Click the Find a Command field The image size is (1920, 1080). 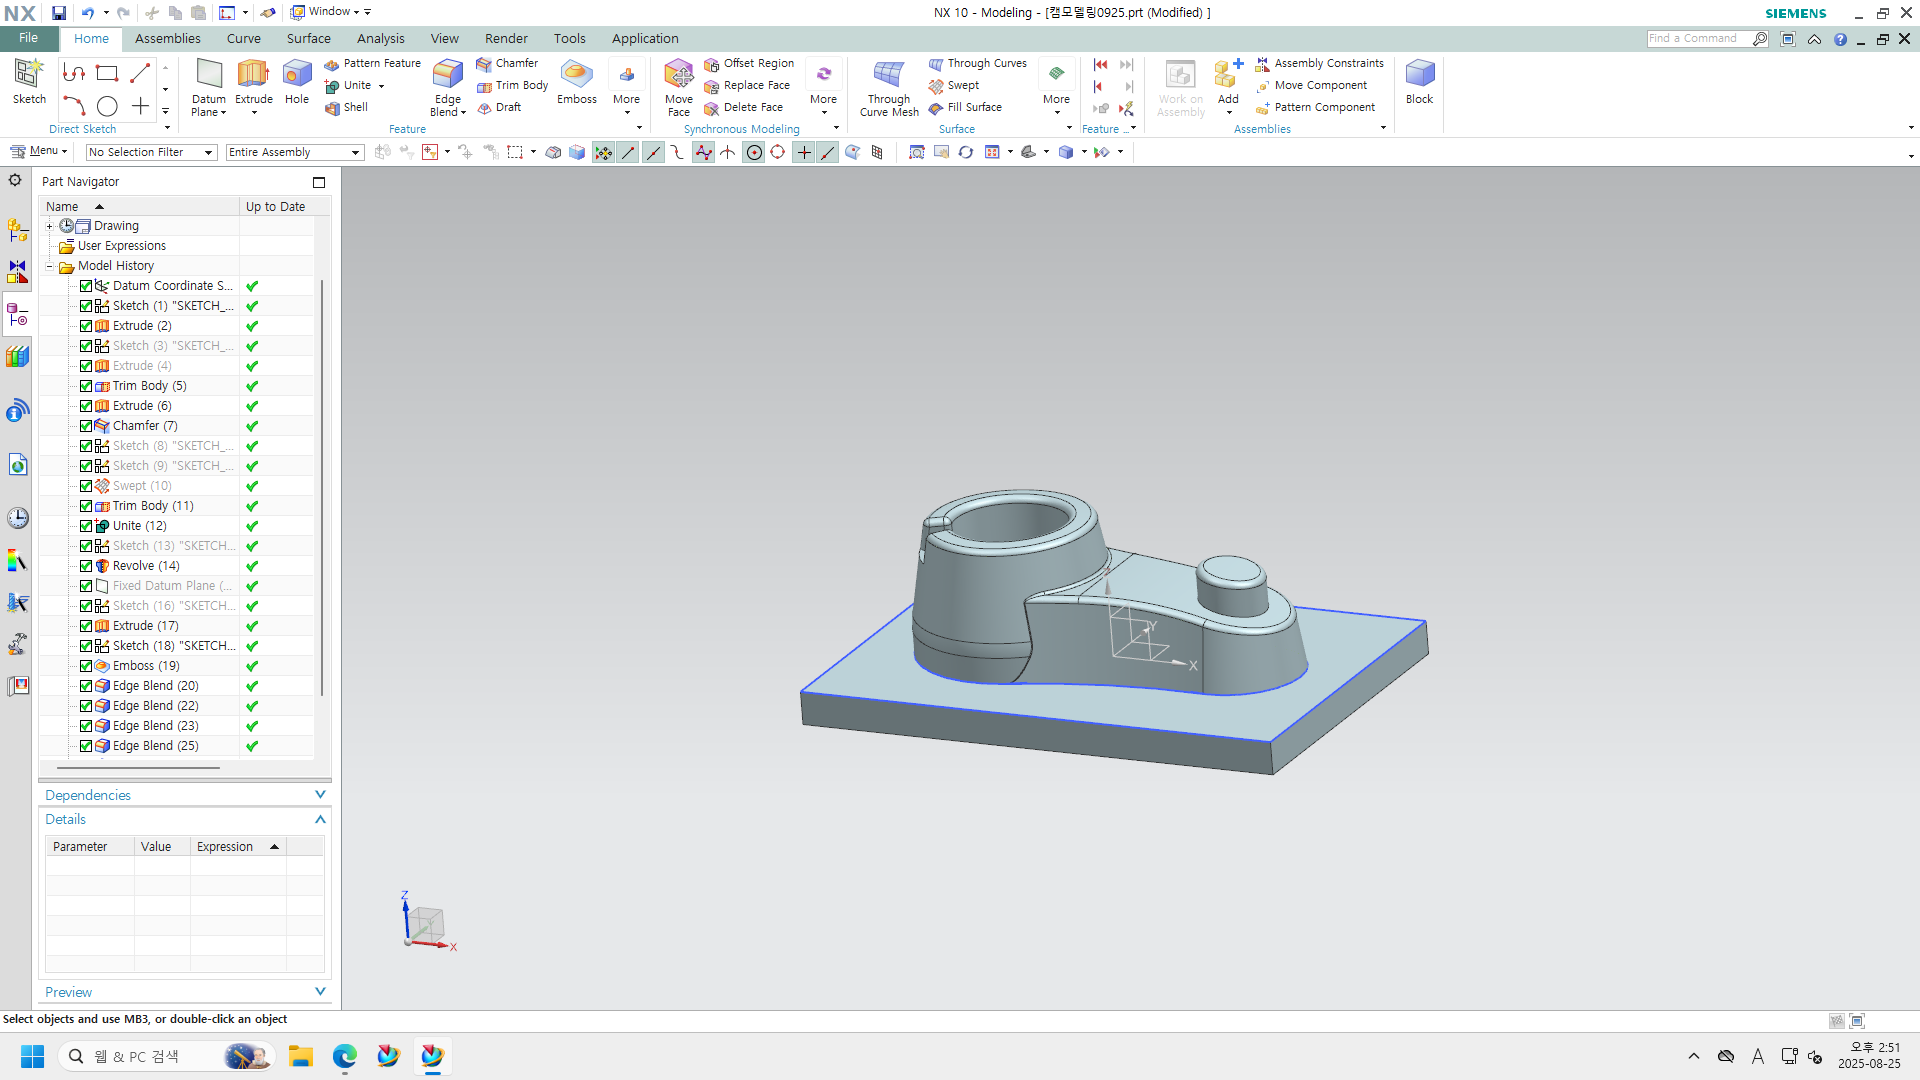(1698, 39)
